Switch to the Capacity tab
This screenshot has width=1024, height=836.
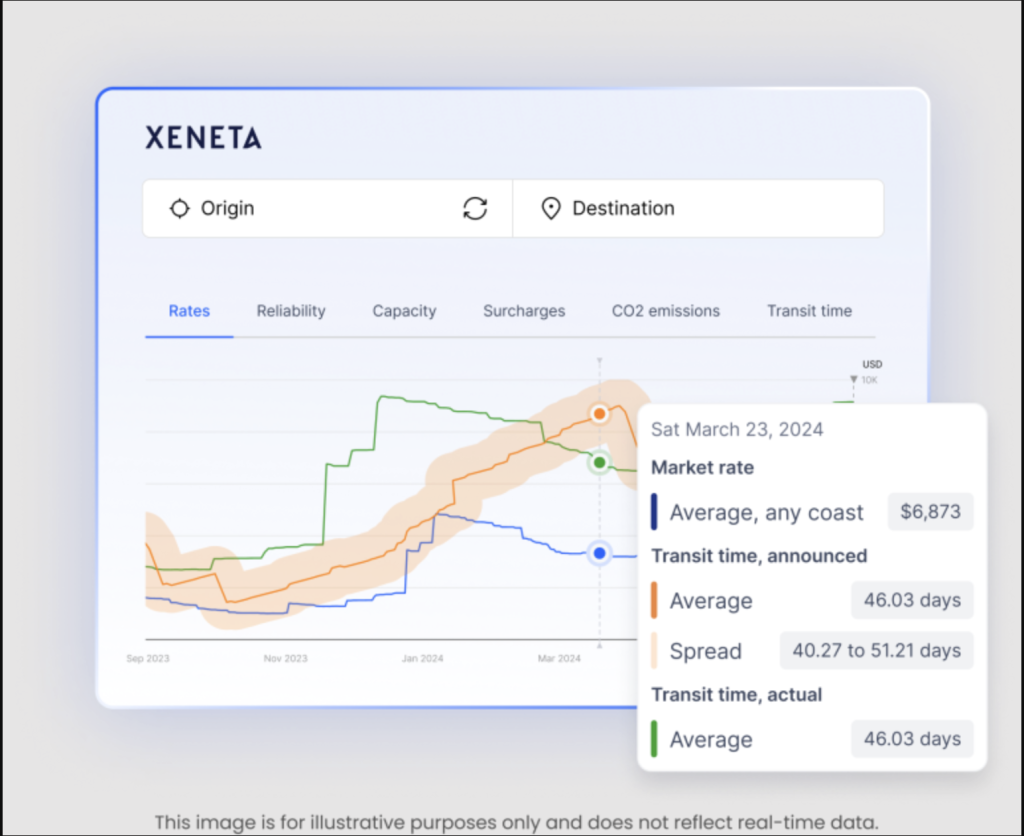404,311
